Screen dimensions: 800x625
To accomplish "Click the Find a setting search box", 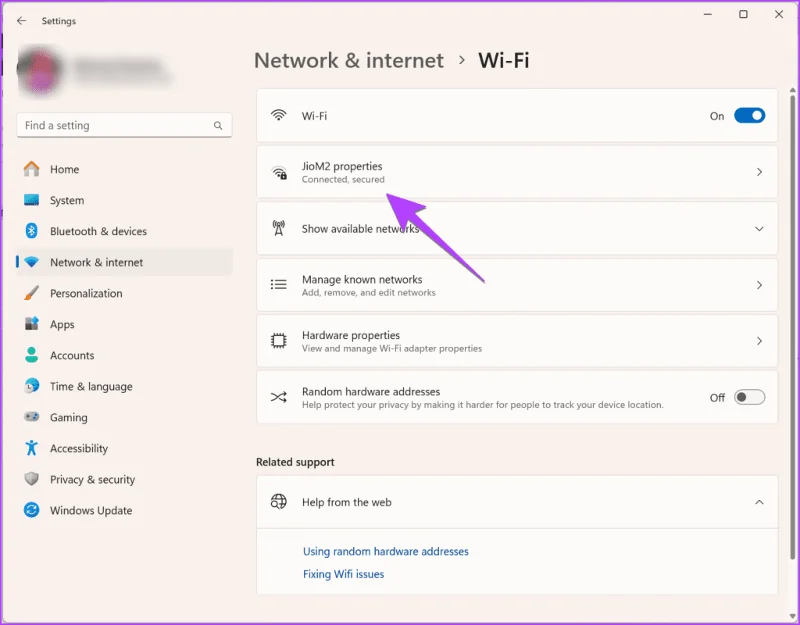I will [124, 126].
